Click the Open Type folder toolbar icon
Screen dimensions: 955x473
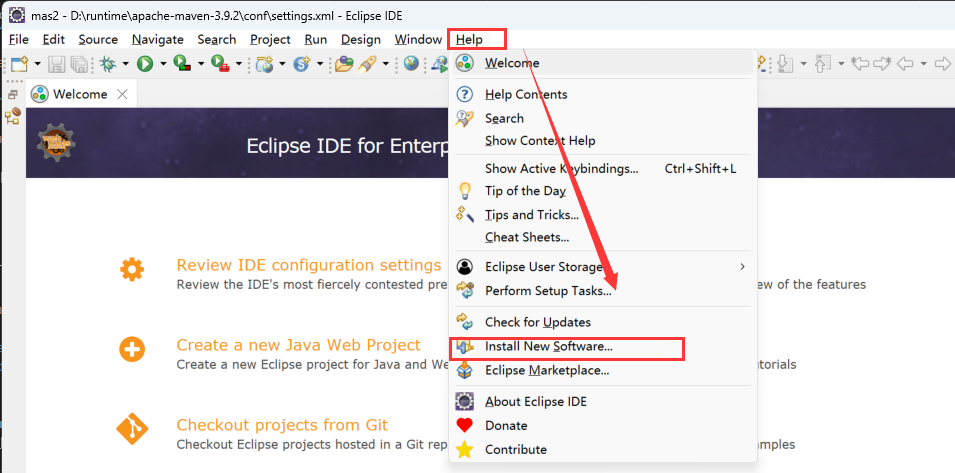click(x=344, y=63)
